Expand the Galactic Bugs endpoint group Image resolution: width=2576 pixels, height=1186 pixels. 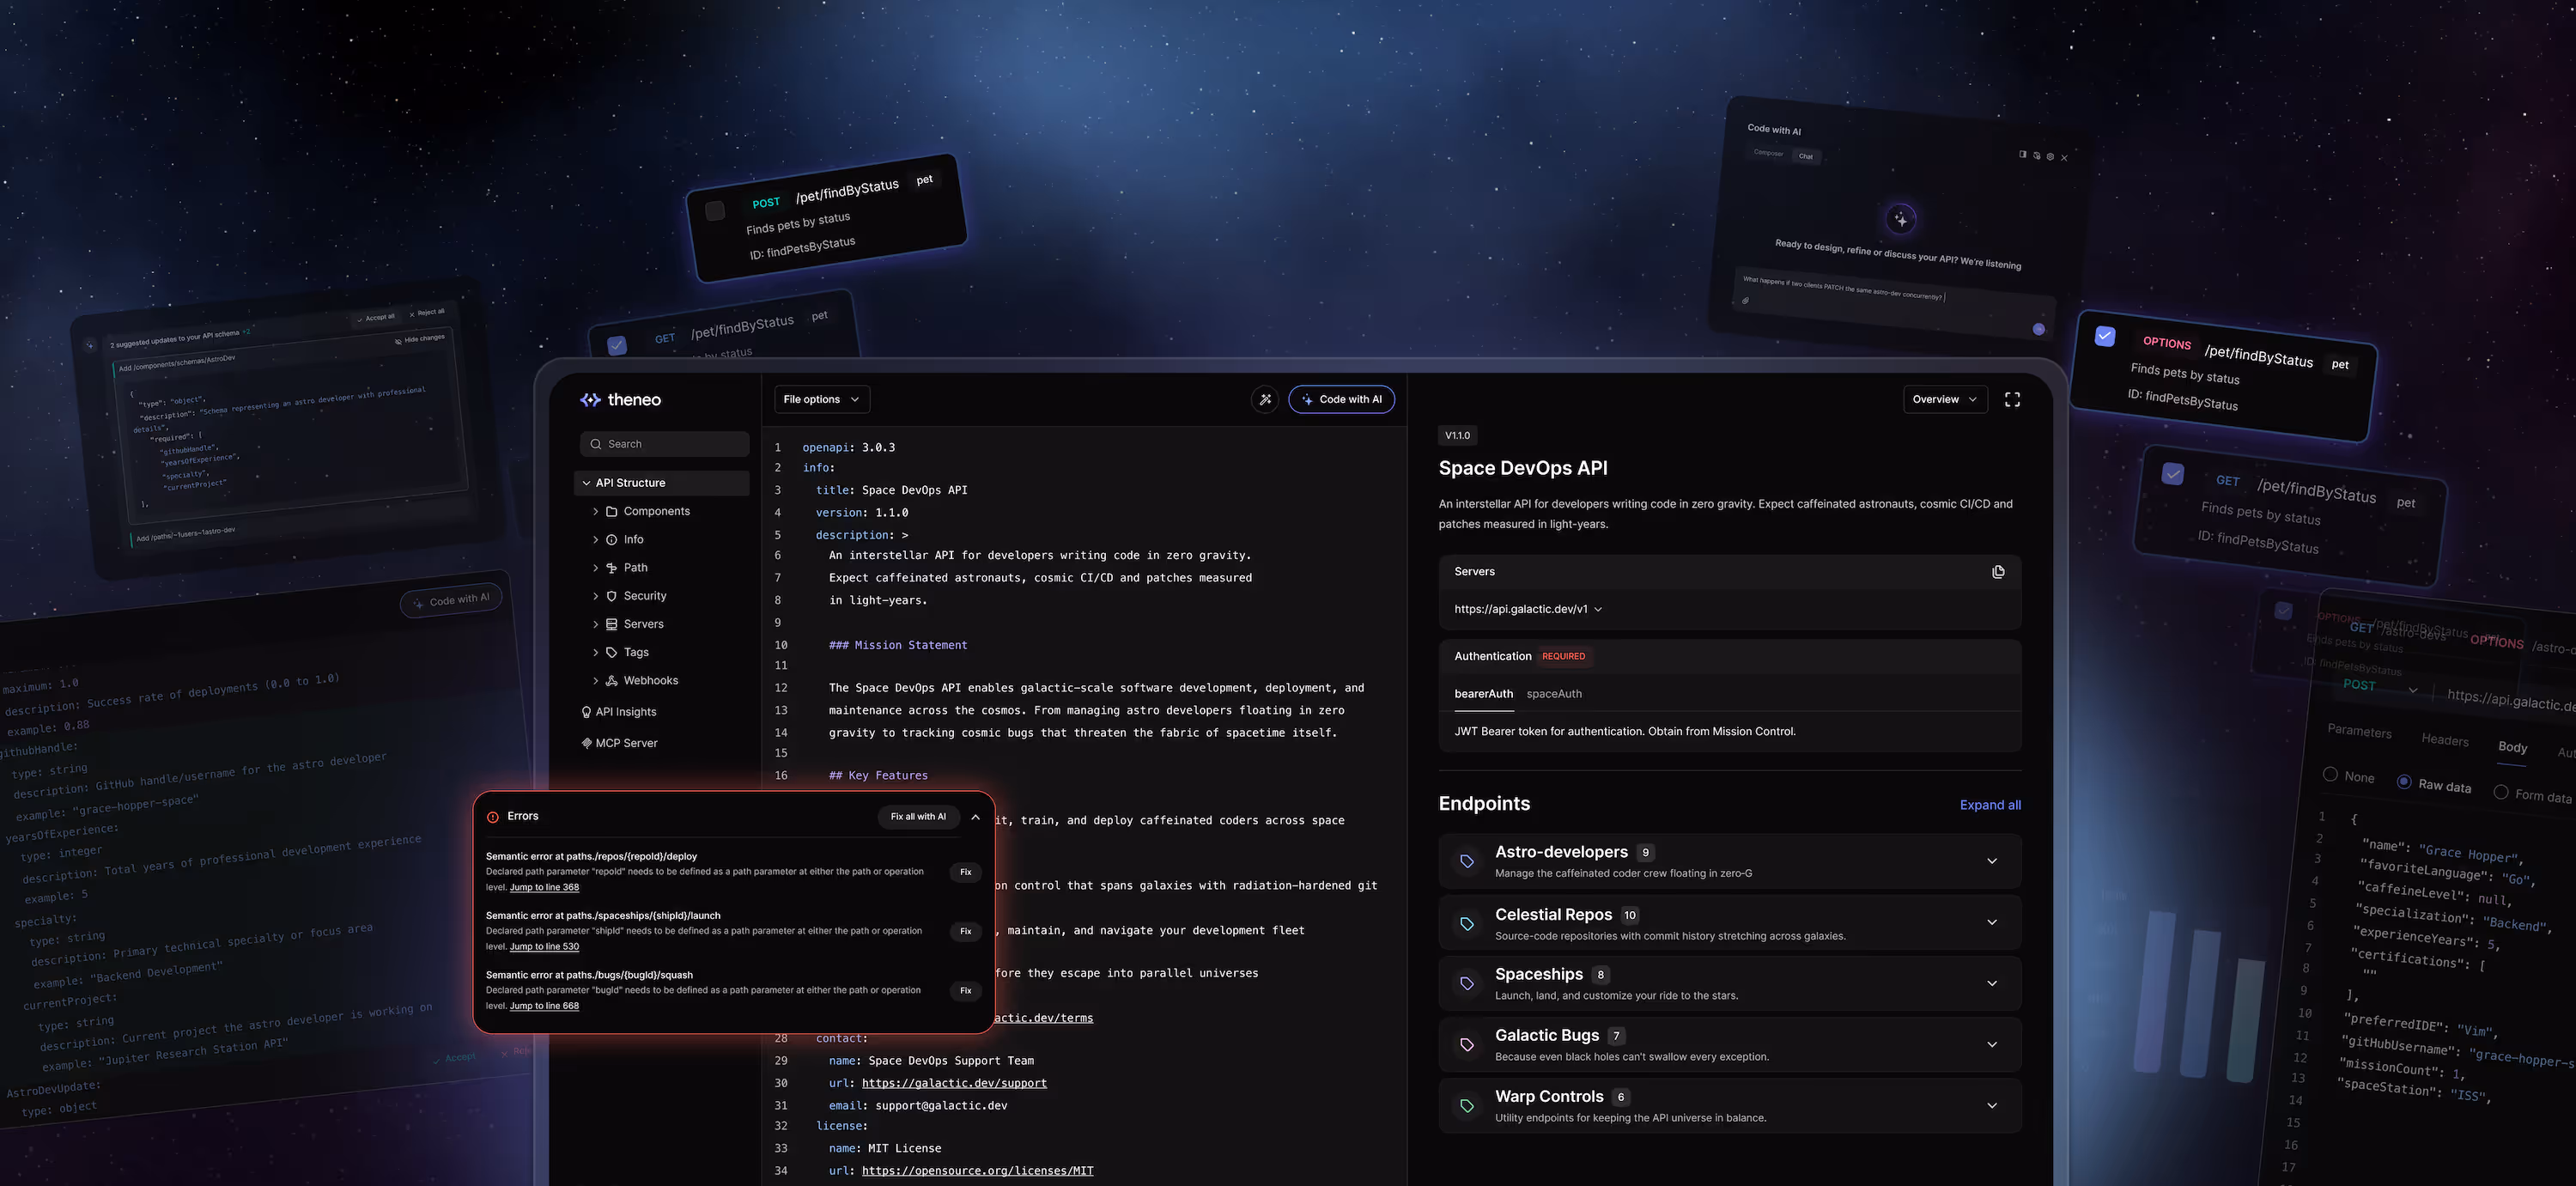click(x=1991, y=1044)
